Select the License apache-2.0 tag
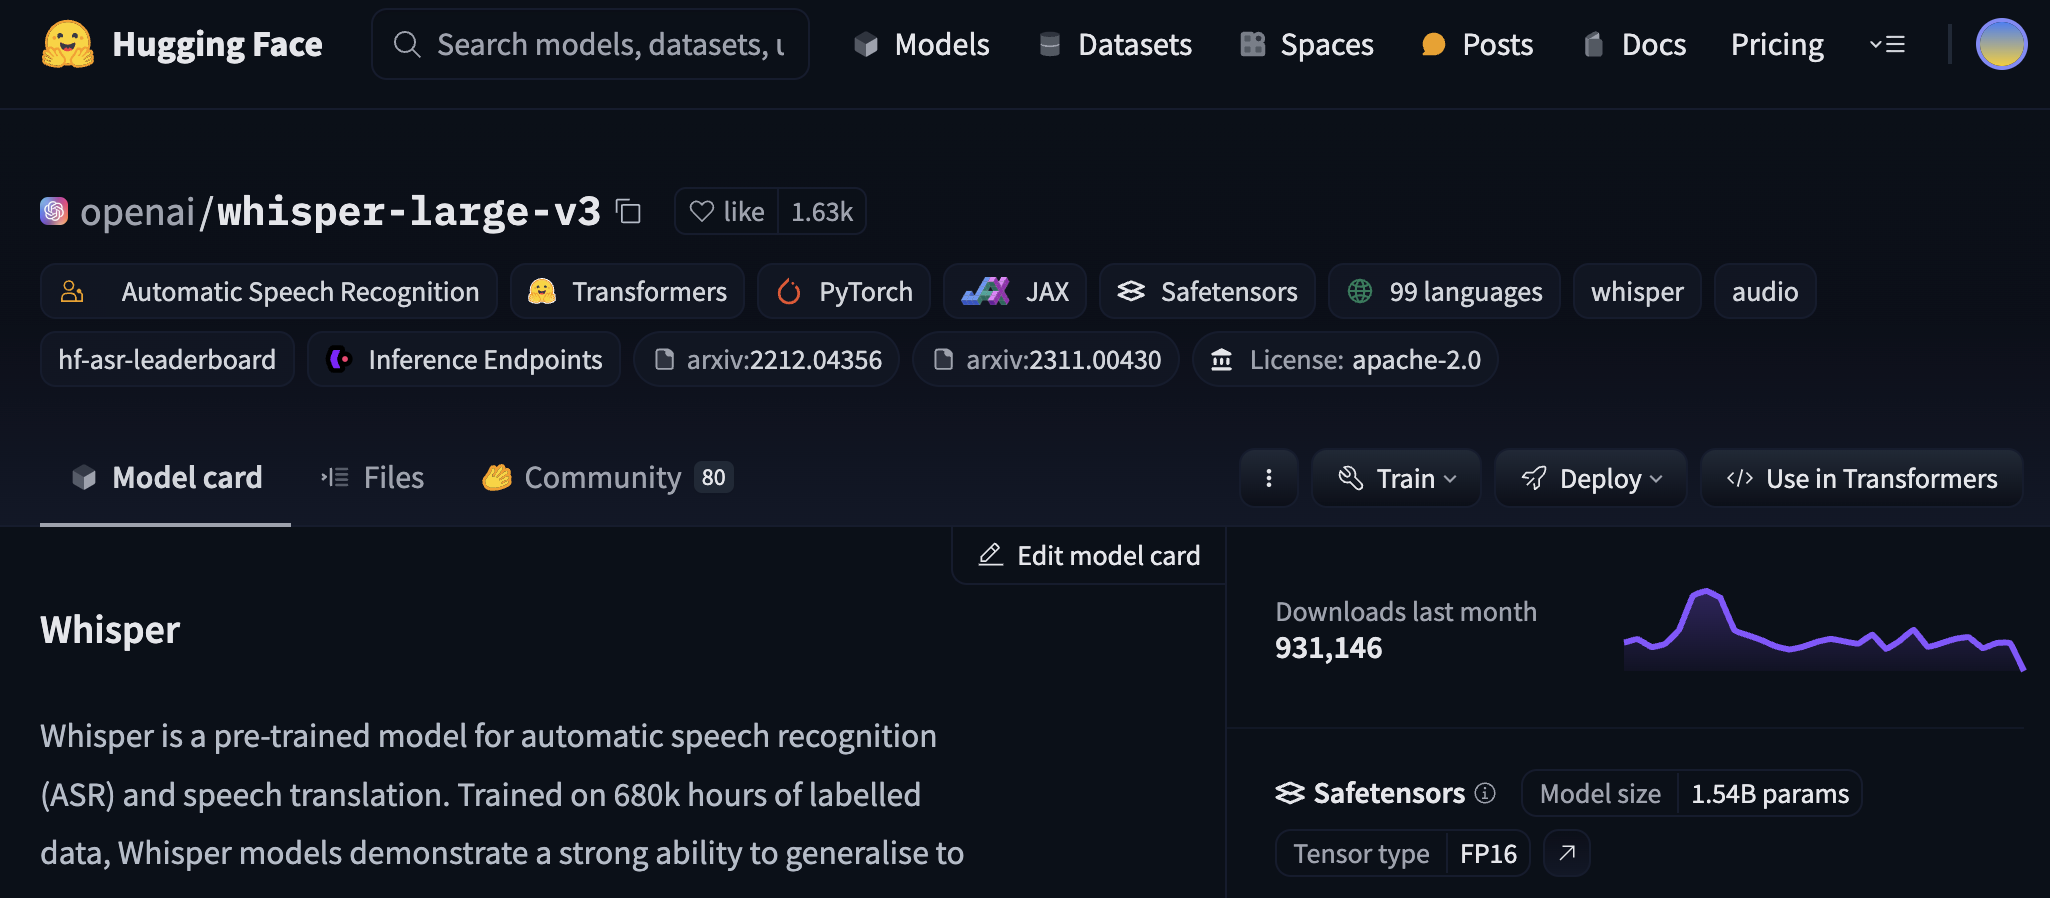Viewport: 2050px width, 898px height. point(1345,359)
